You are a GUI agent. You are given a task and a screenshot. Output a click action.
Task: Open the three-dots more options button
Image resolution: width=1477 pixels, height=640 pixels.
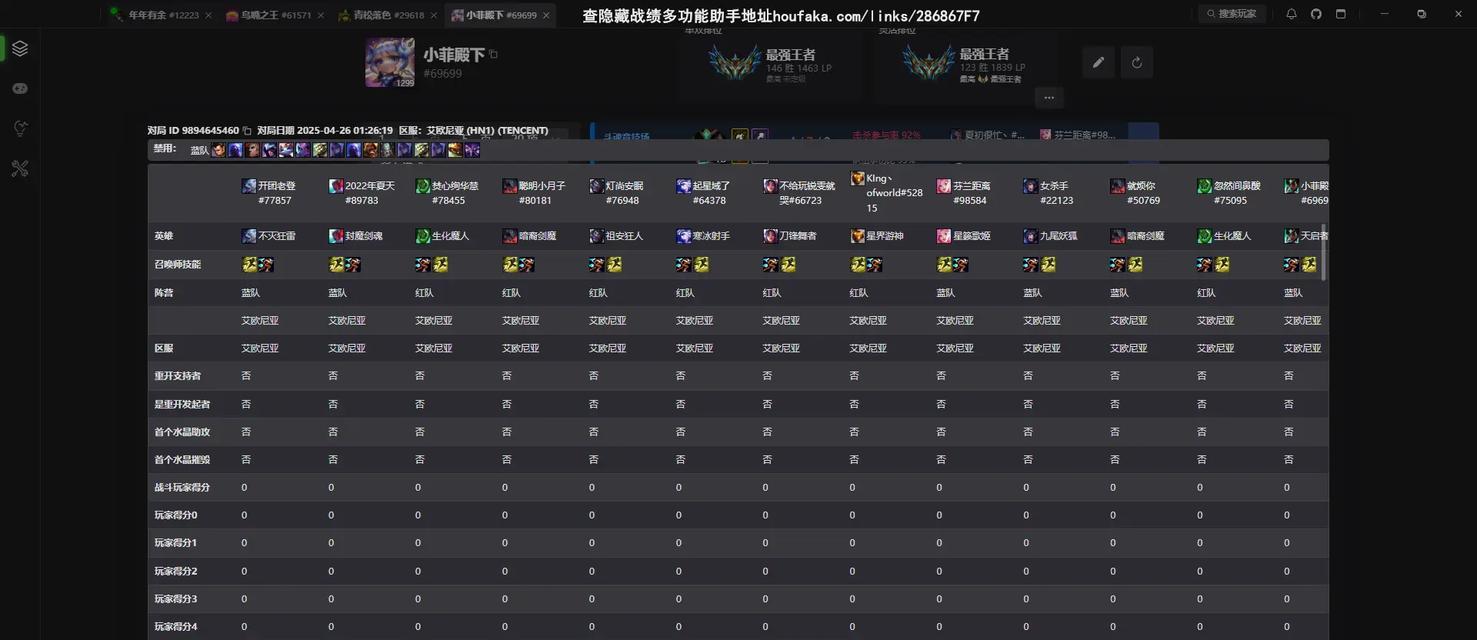point(1049,97)
